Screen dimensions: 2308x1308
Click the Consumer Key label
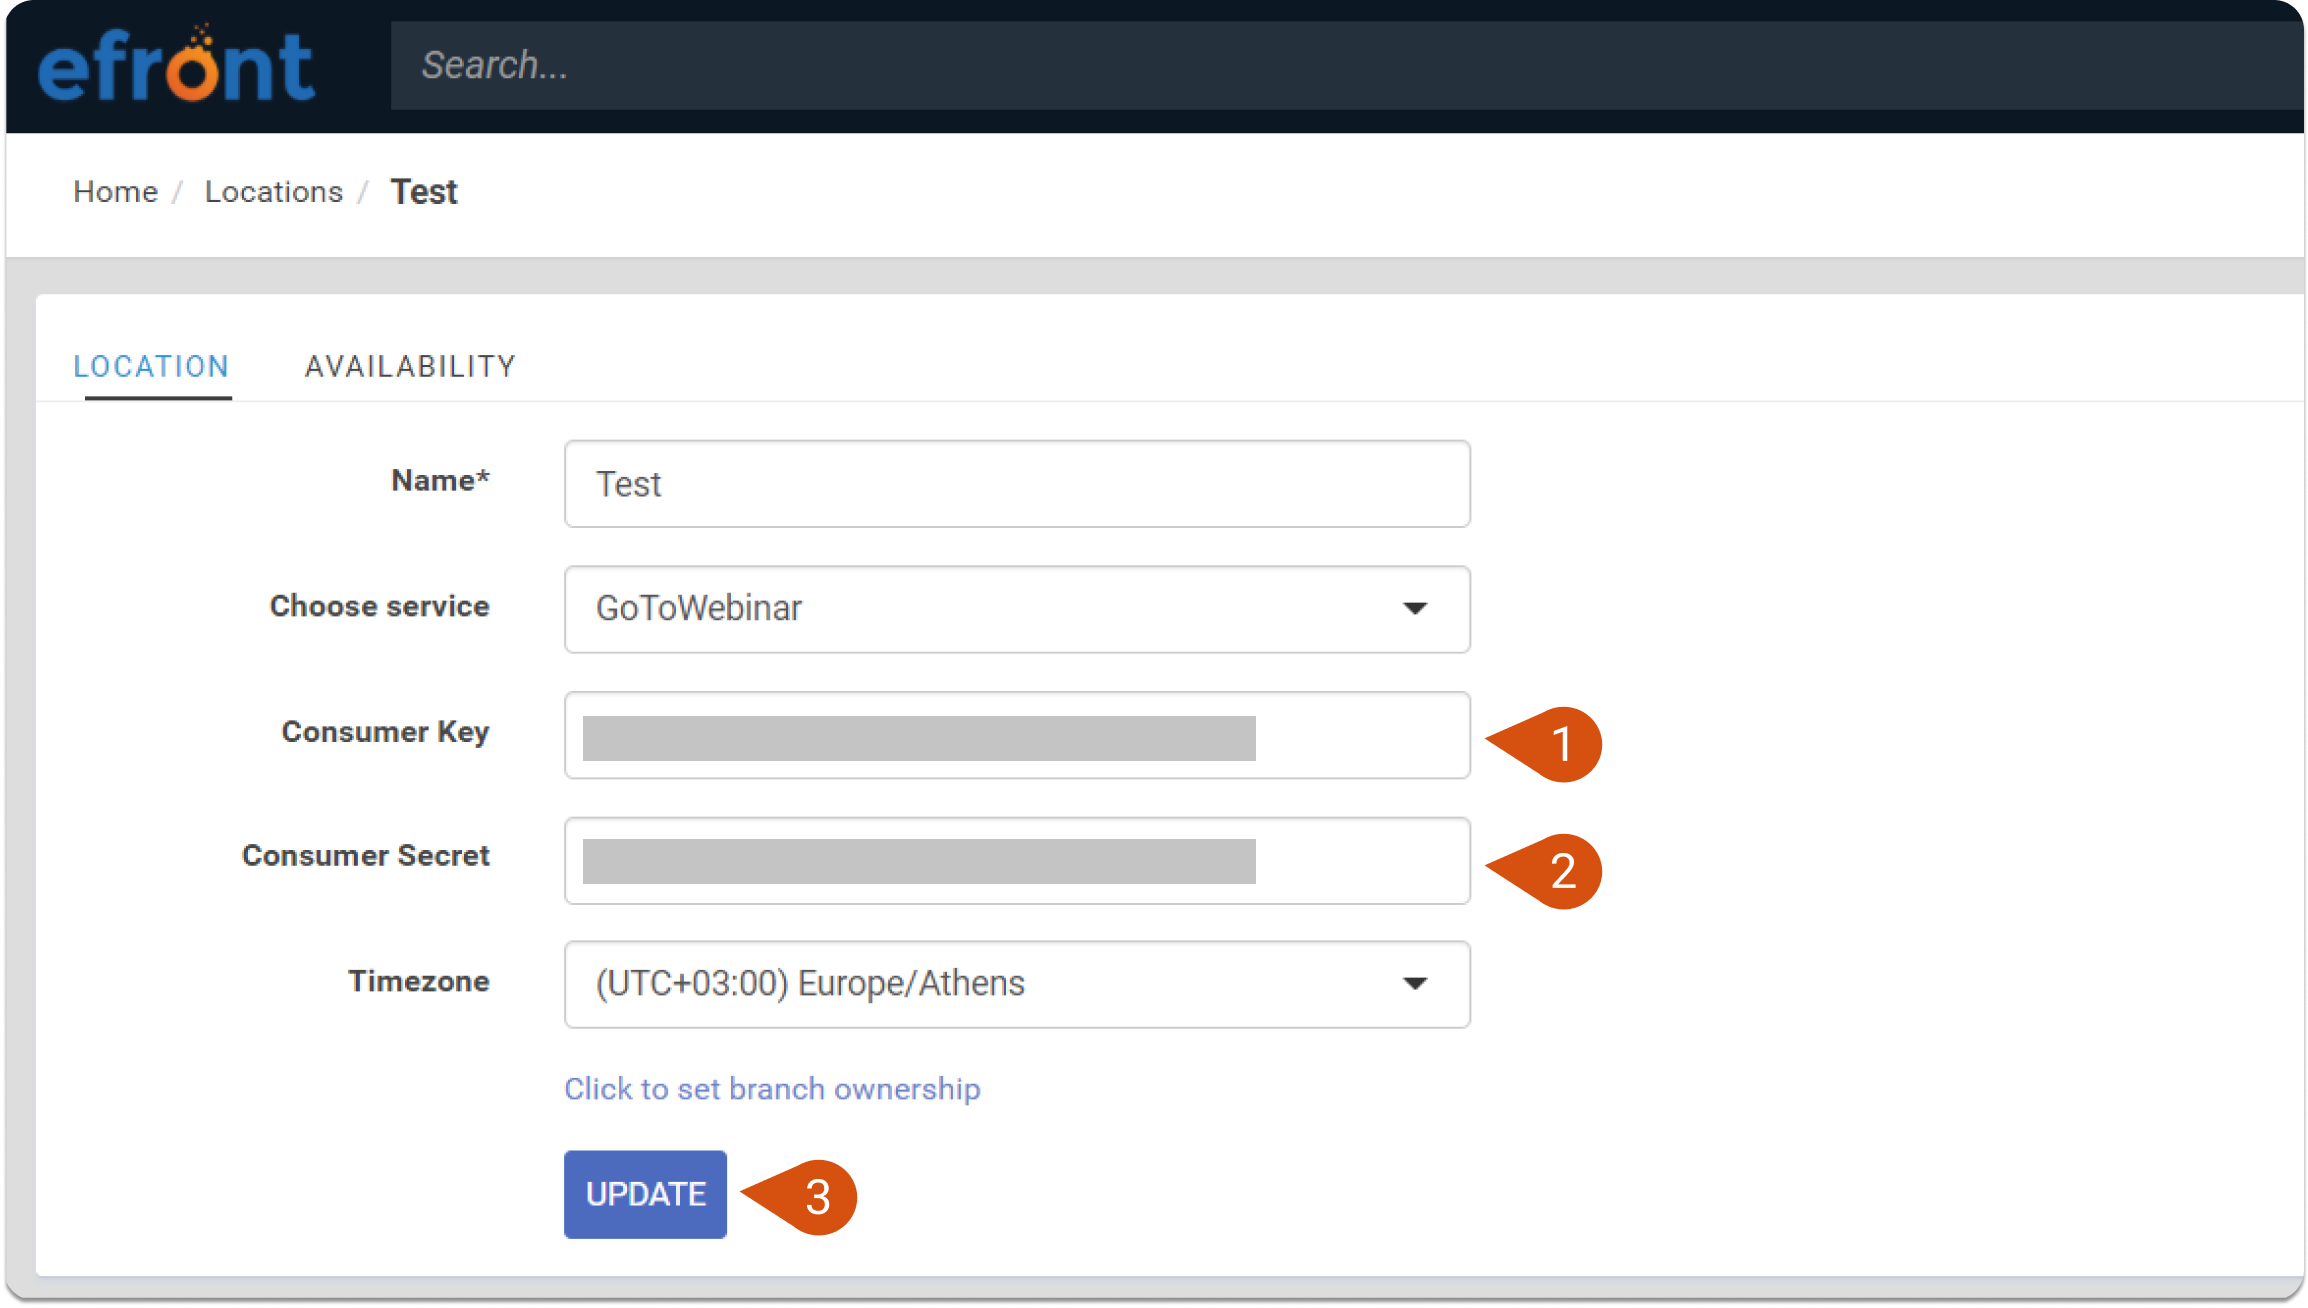pos(386,732)
